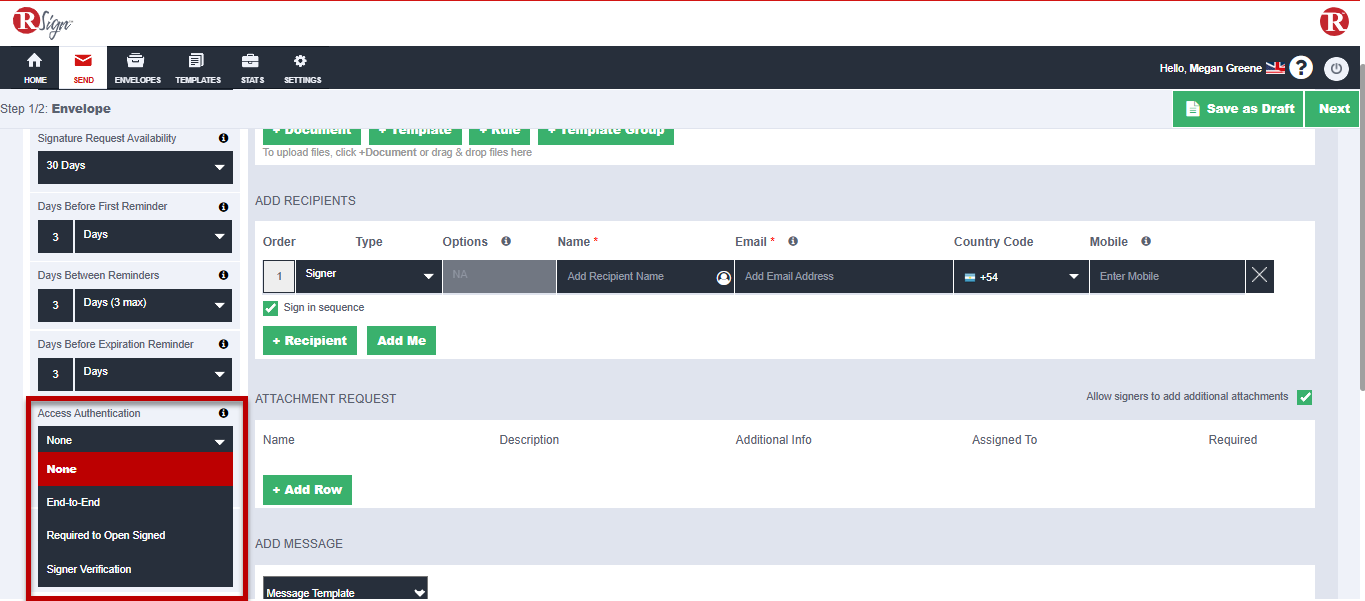Open the Envelopes tab

click(137, 67)
